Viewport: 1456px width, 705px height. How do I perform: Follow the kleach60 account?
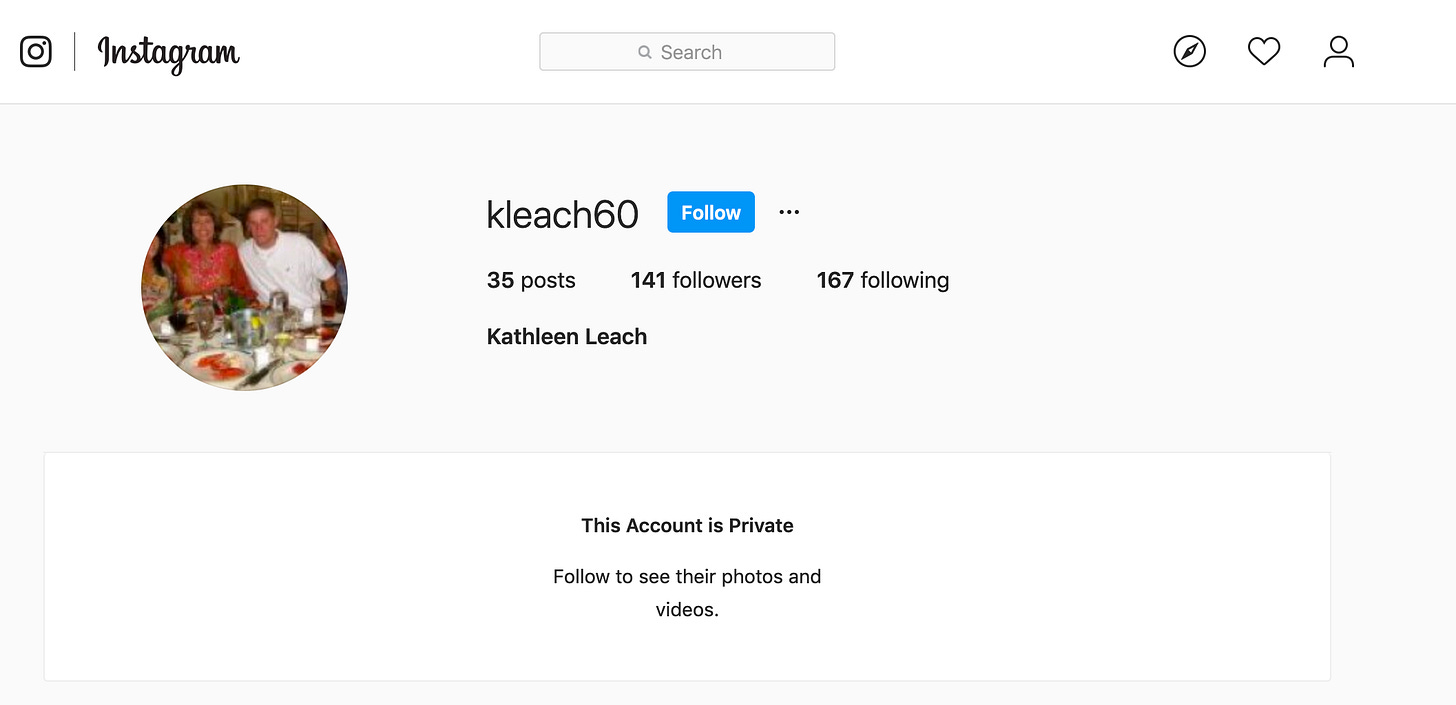711,212
